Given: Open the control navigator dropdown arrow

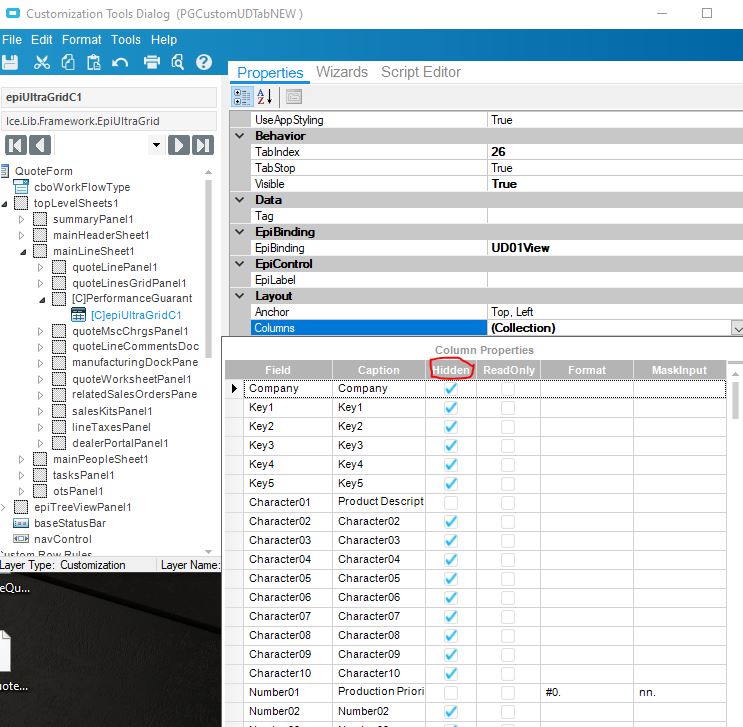Looking at the screenshot, I should [156, 145].
